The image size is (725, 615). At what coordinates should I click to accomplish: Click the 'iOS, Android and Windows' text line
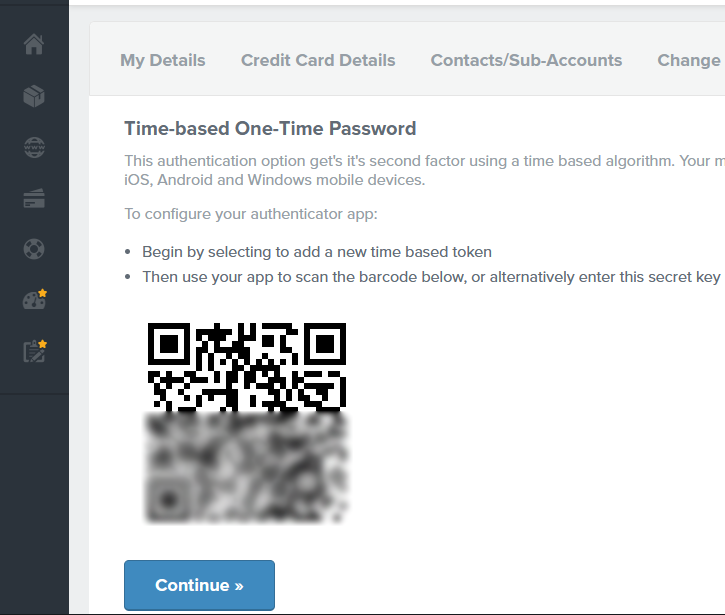click(x=275, y=181)
